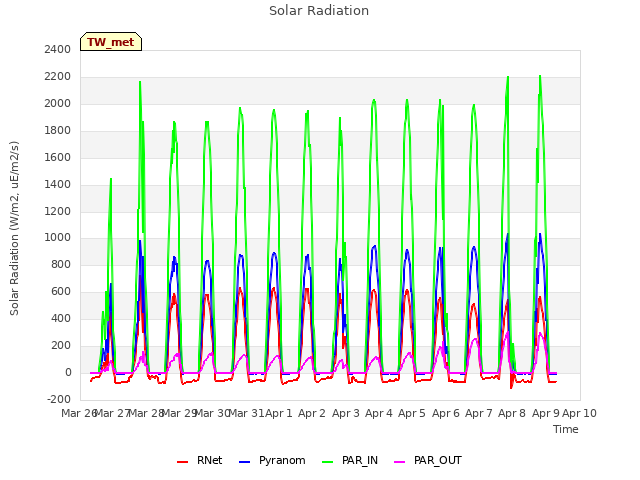Click the 1200 y-axis tick label
Viewport: 640px width, 480px height.
coord(58,211)
